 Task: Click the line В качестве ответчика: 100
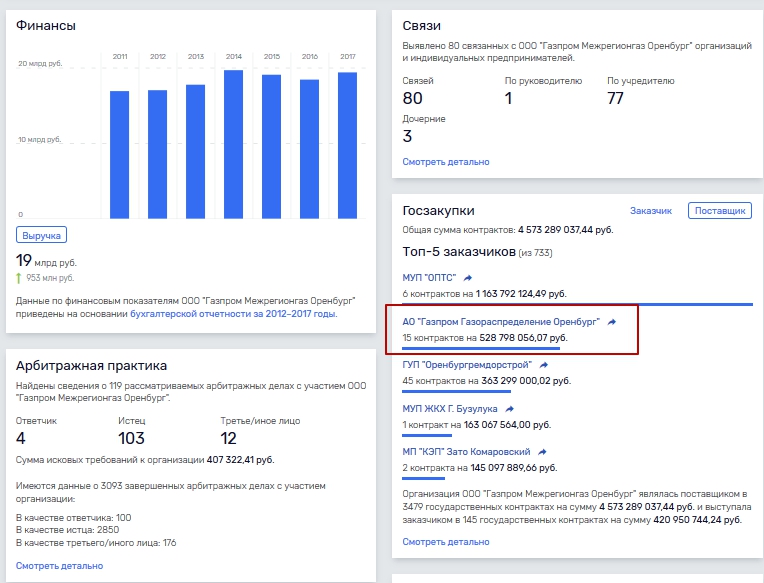coord(74,518)
